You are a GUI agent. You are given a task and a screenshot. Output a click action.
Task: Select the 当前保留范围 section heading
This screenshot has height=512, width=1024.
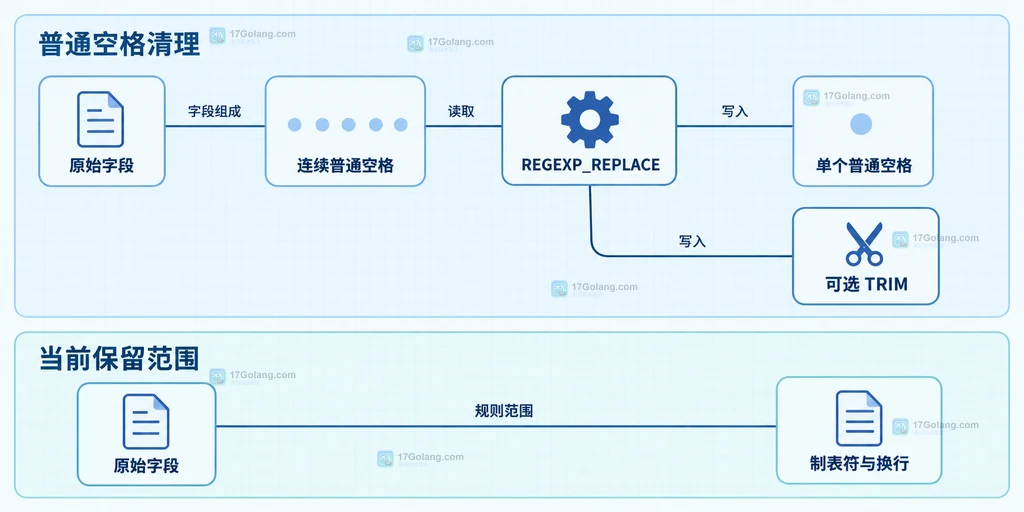[119, 358]
